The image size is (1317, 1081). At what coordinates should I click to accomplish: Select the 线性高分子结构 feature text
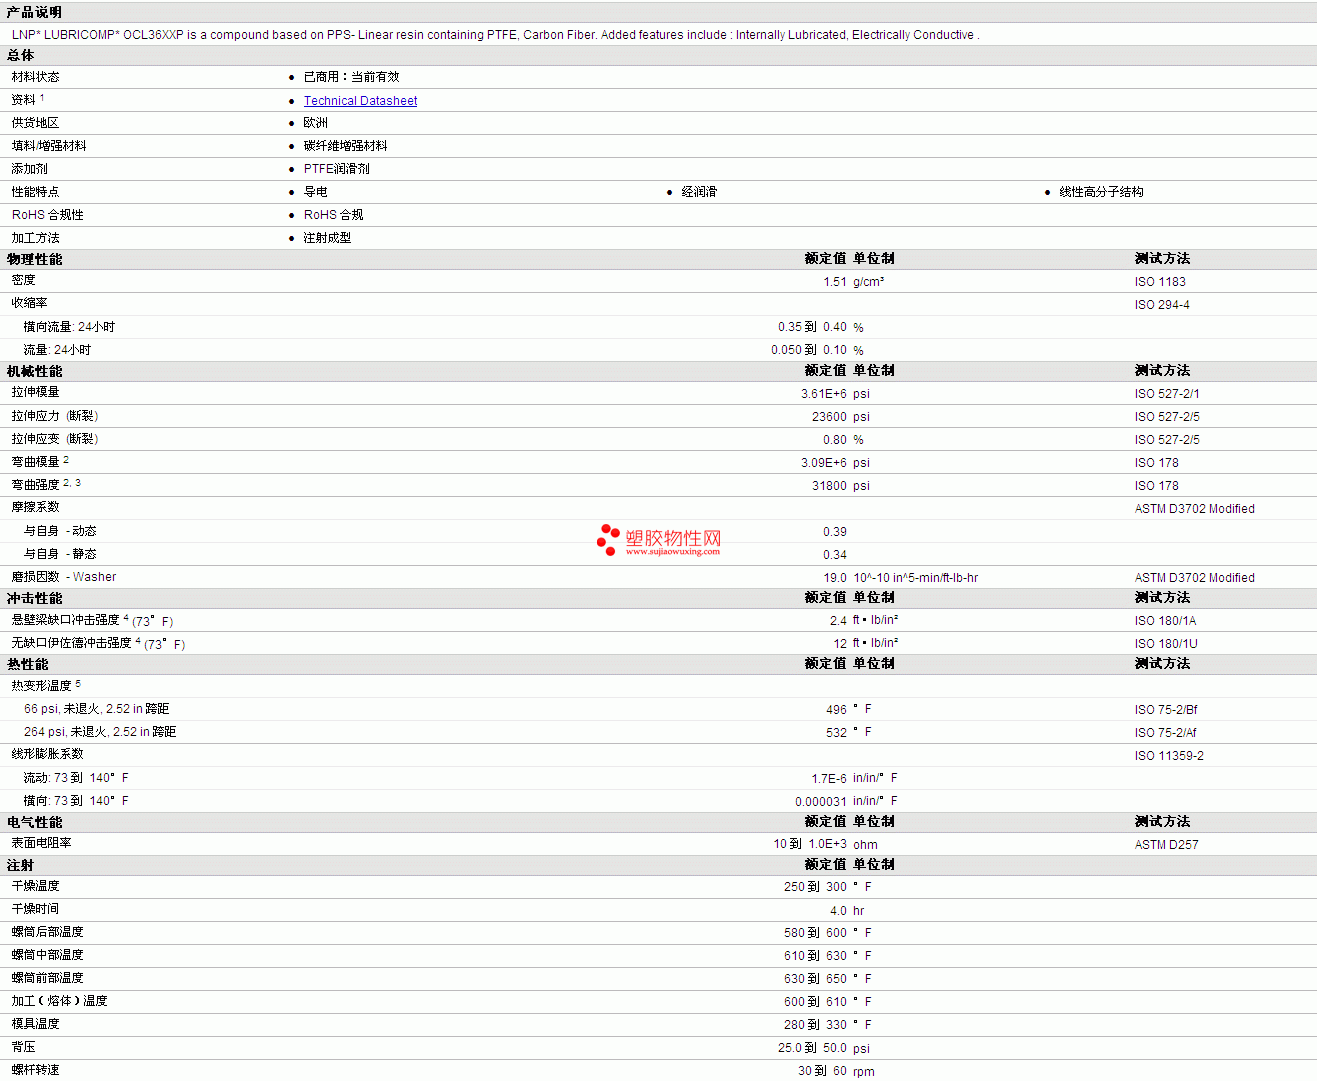click(x=1101, y=192)
